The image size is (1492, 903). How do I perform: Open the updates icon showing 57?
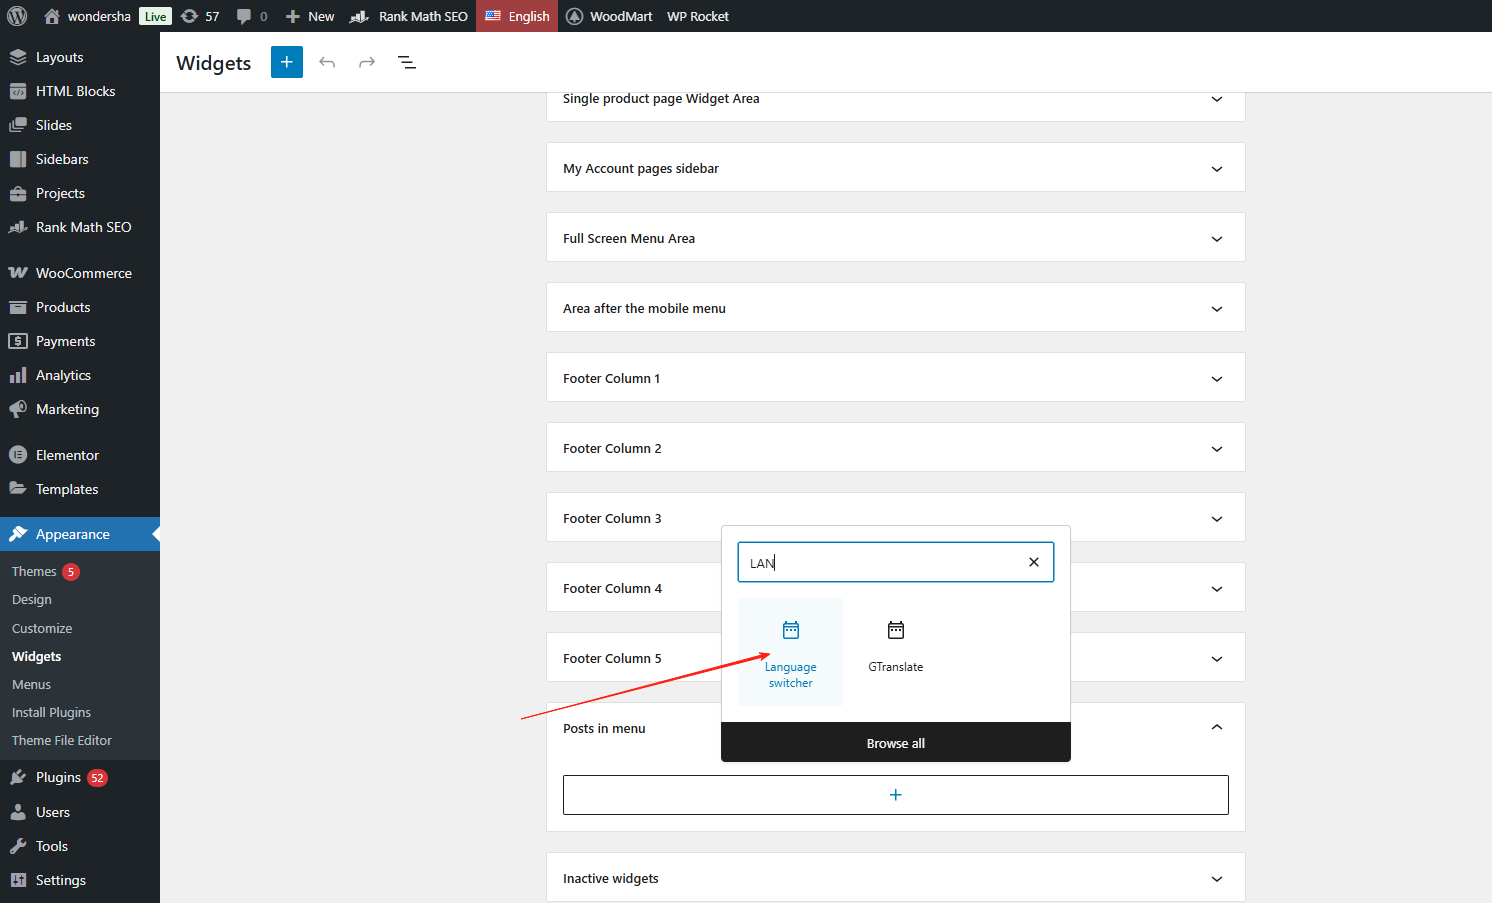click(200, 16)
